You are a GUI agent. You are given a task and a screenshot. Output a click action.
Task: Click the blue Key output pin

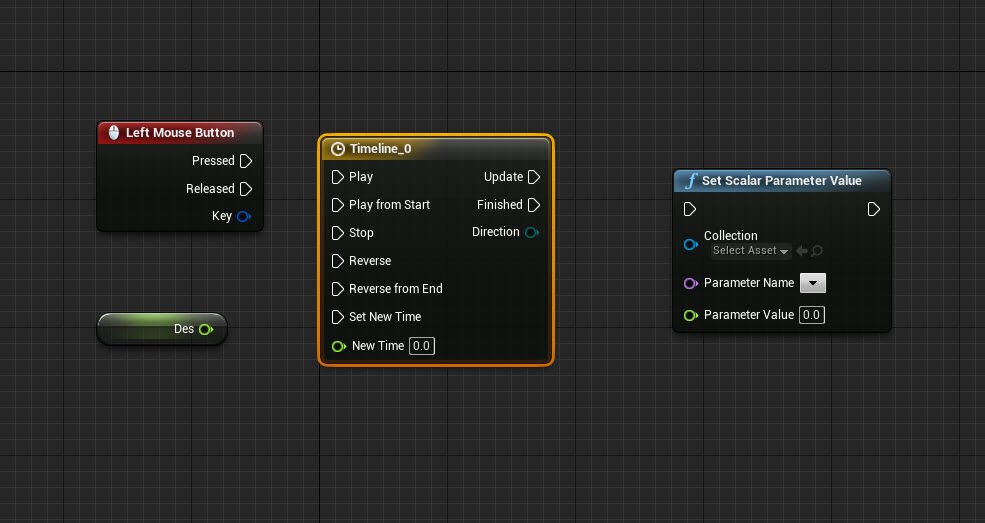tap(244, 216)
